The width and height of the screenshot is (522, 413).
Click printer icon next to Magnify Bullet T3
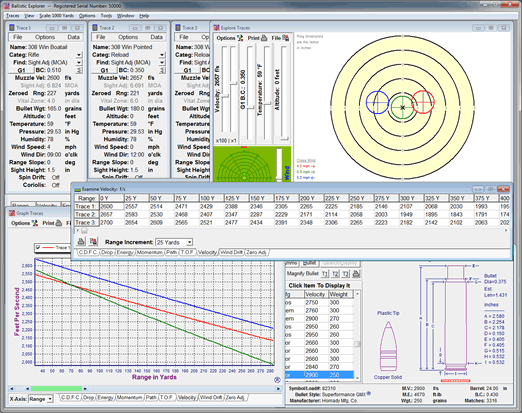pos(356,274)
